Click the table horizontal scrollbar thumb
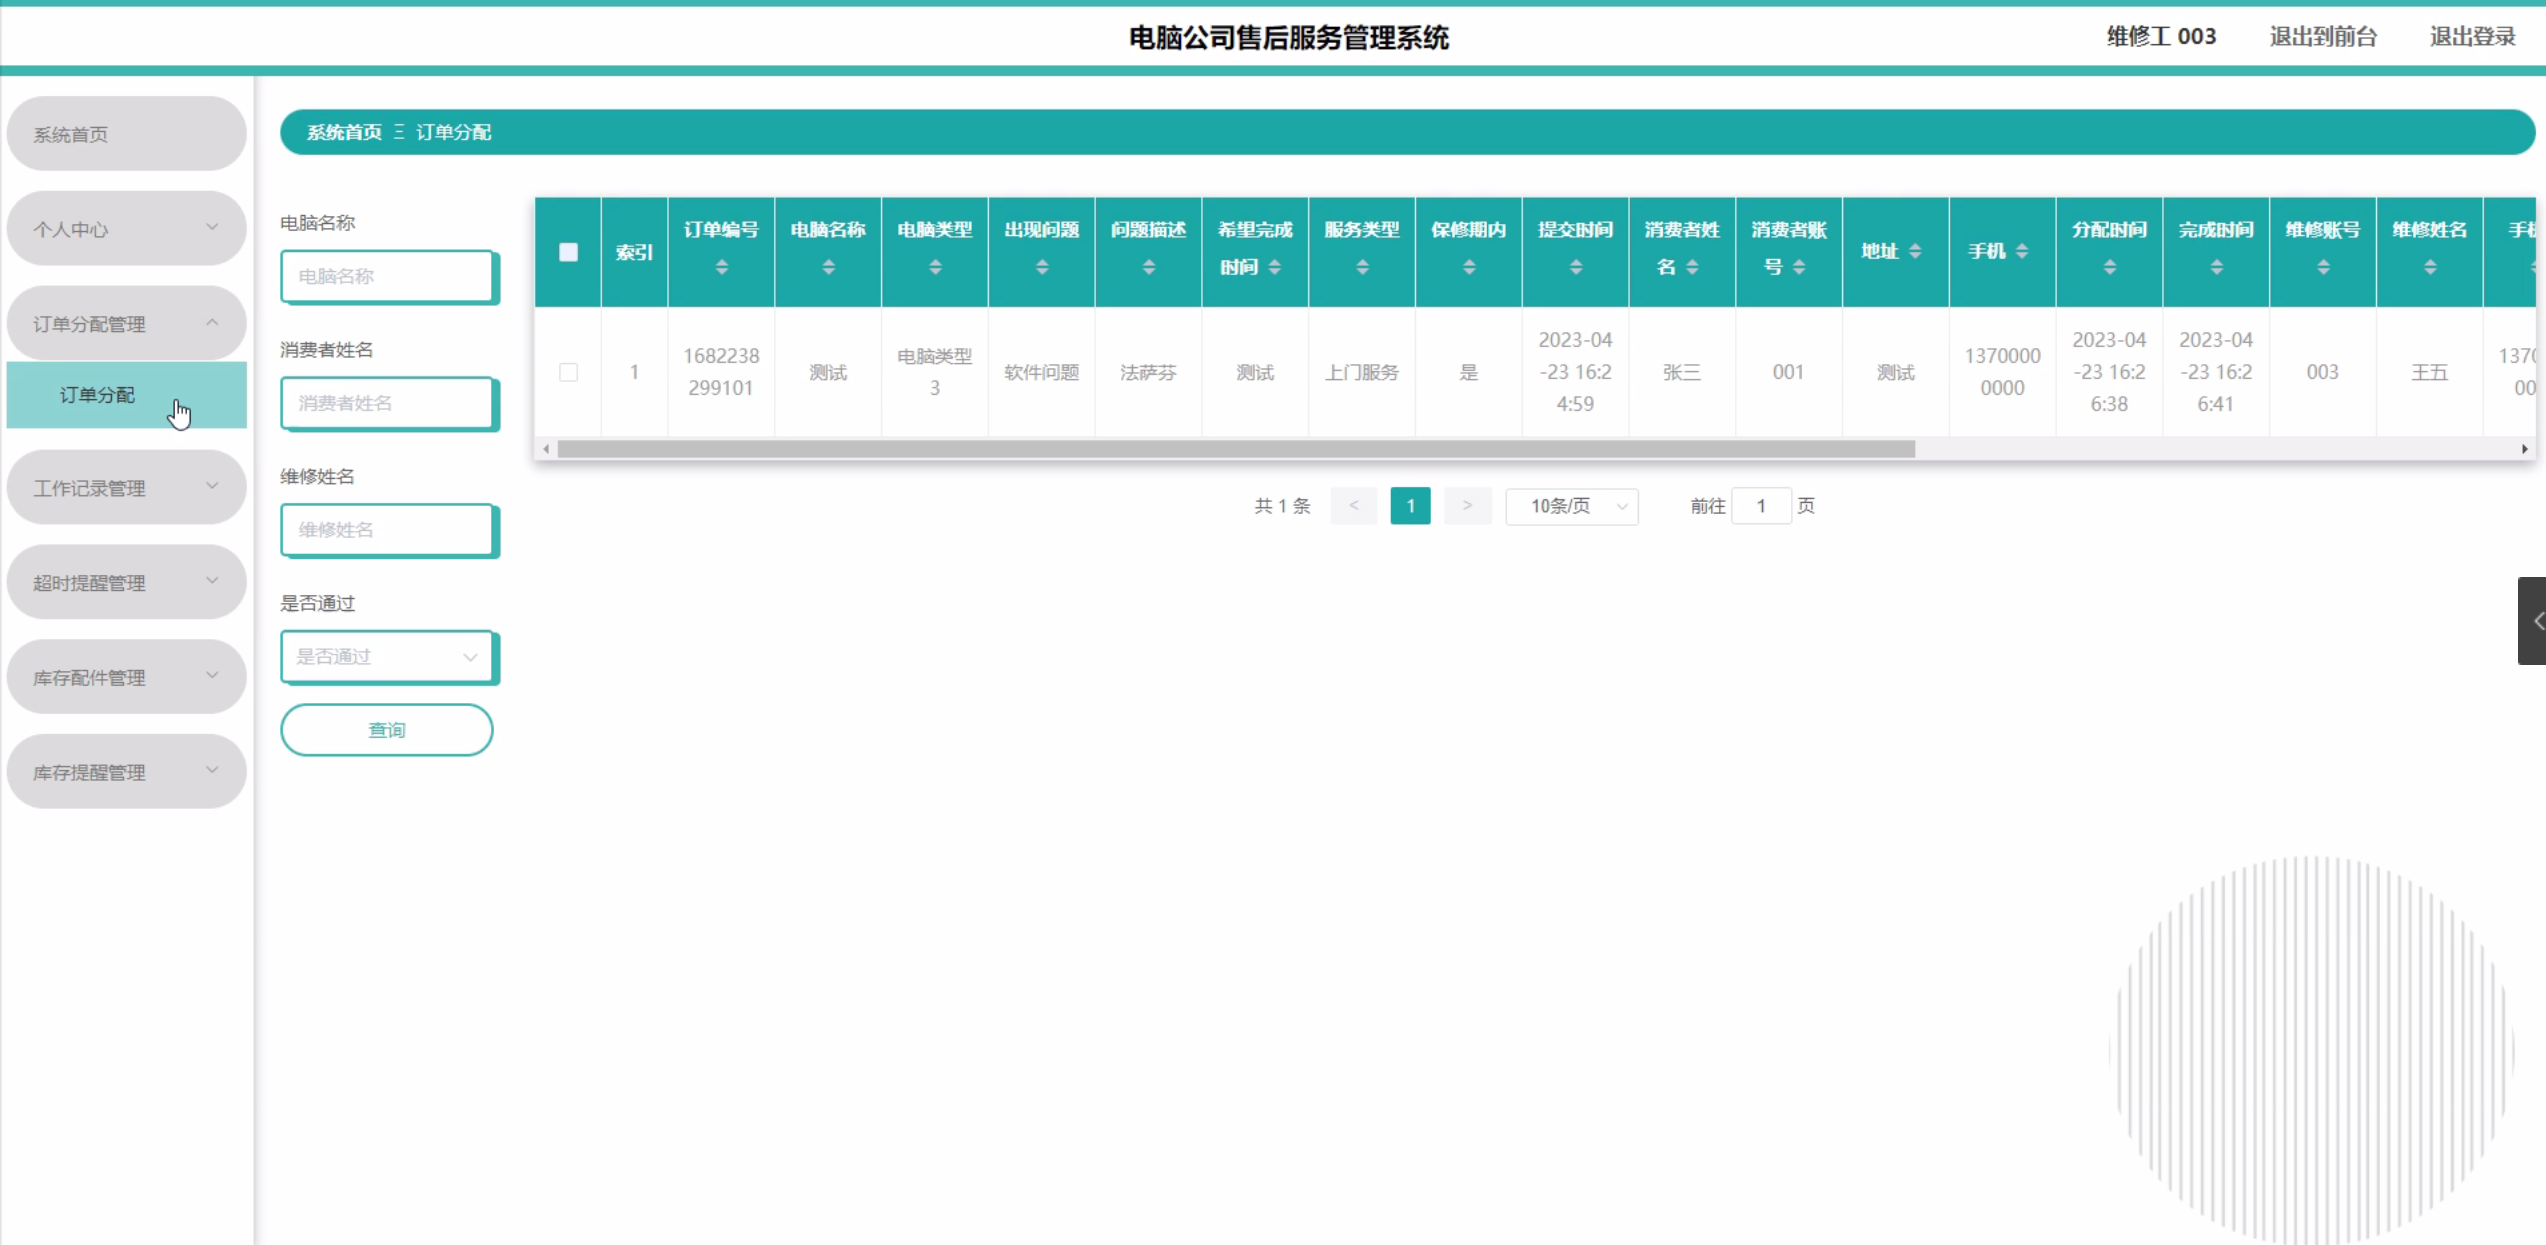 pyautogui.click(x=1235, y=449)
